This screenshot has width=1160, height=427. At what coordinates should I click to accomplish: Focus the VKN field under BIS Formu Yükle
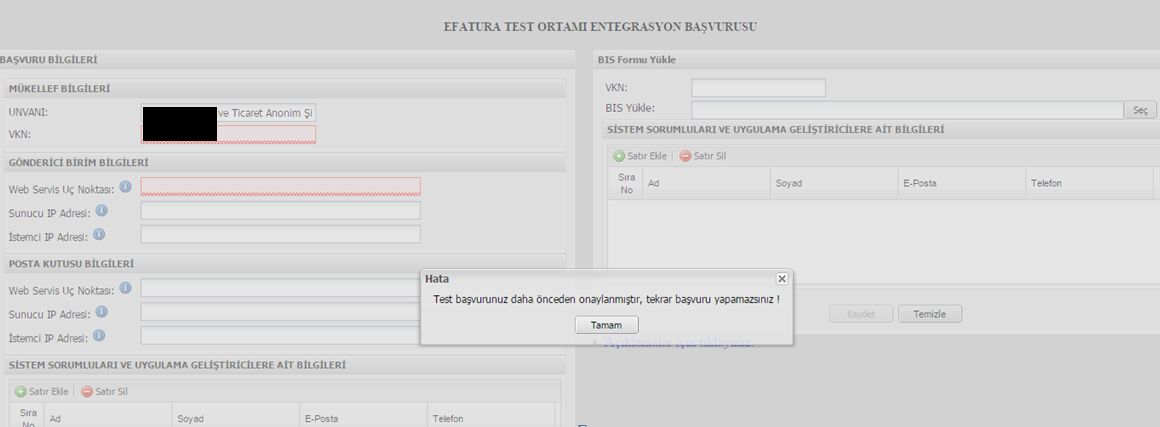tap(758, 88)
